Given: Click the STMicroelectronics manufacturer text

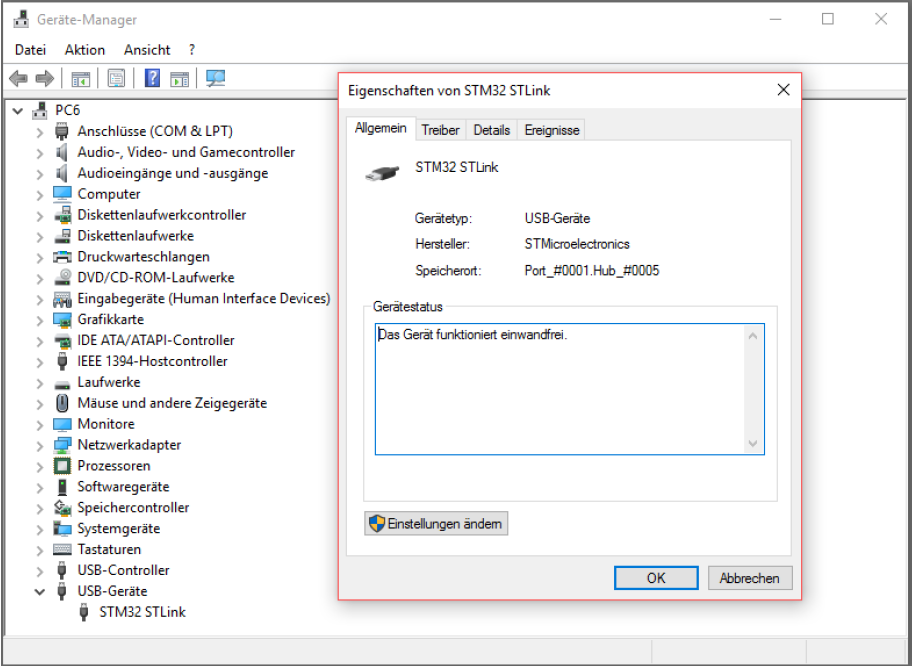Looking at the screenshot, I should [577, 244].
